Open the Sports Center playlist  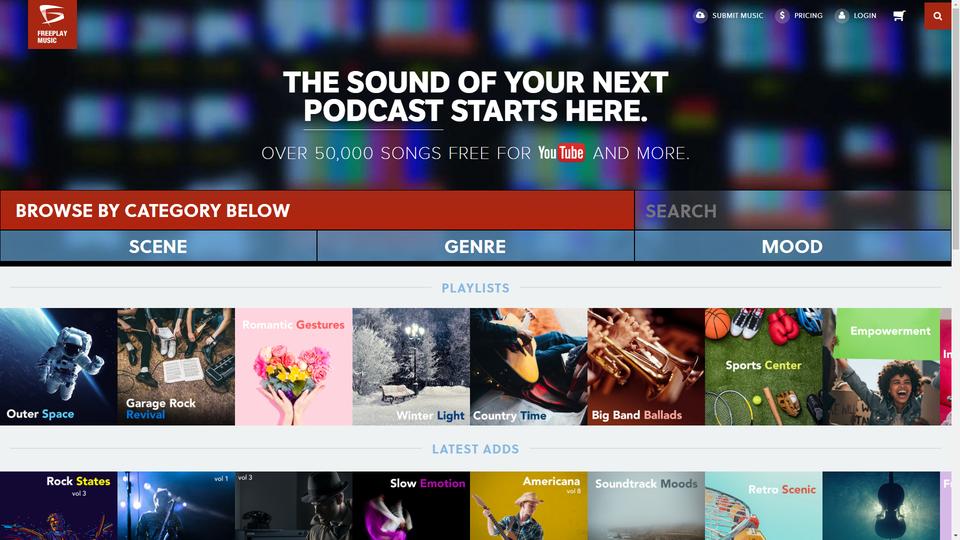coord(764,367)
